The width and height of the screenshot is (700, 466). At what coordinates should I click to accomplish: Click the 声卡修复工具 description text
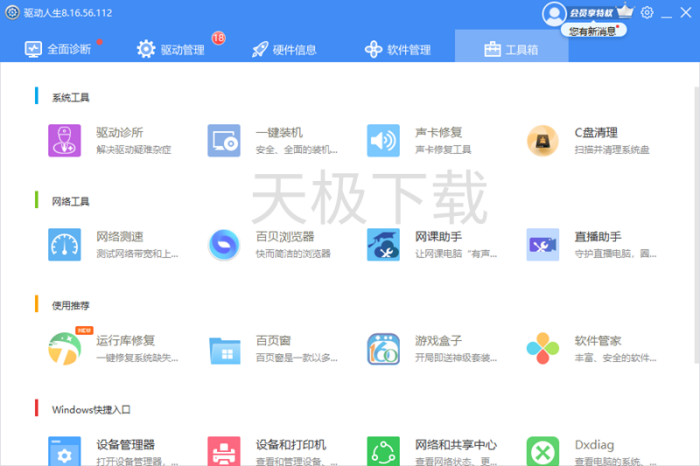click(x=443, y=150)
